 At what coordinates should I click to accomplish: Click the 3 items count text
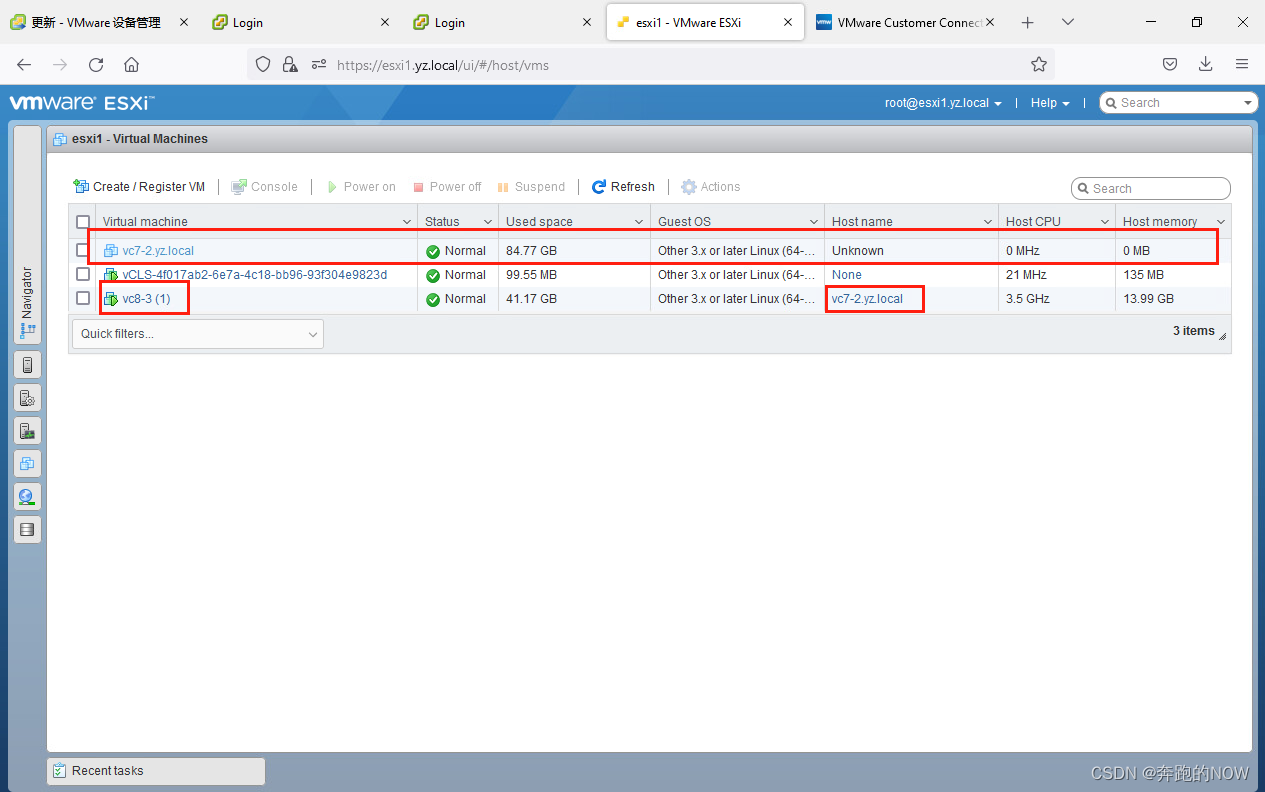point(1194,331)
